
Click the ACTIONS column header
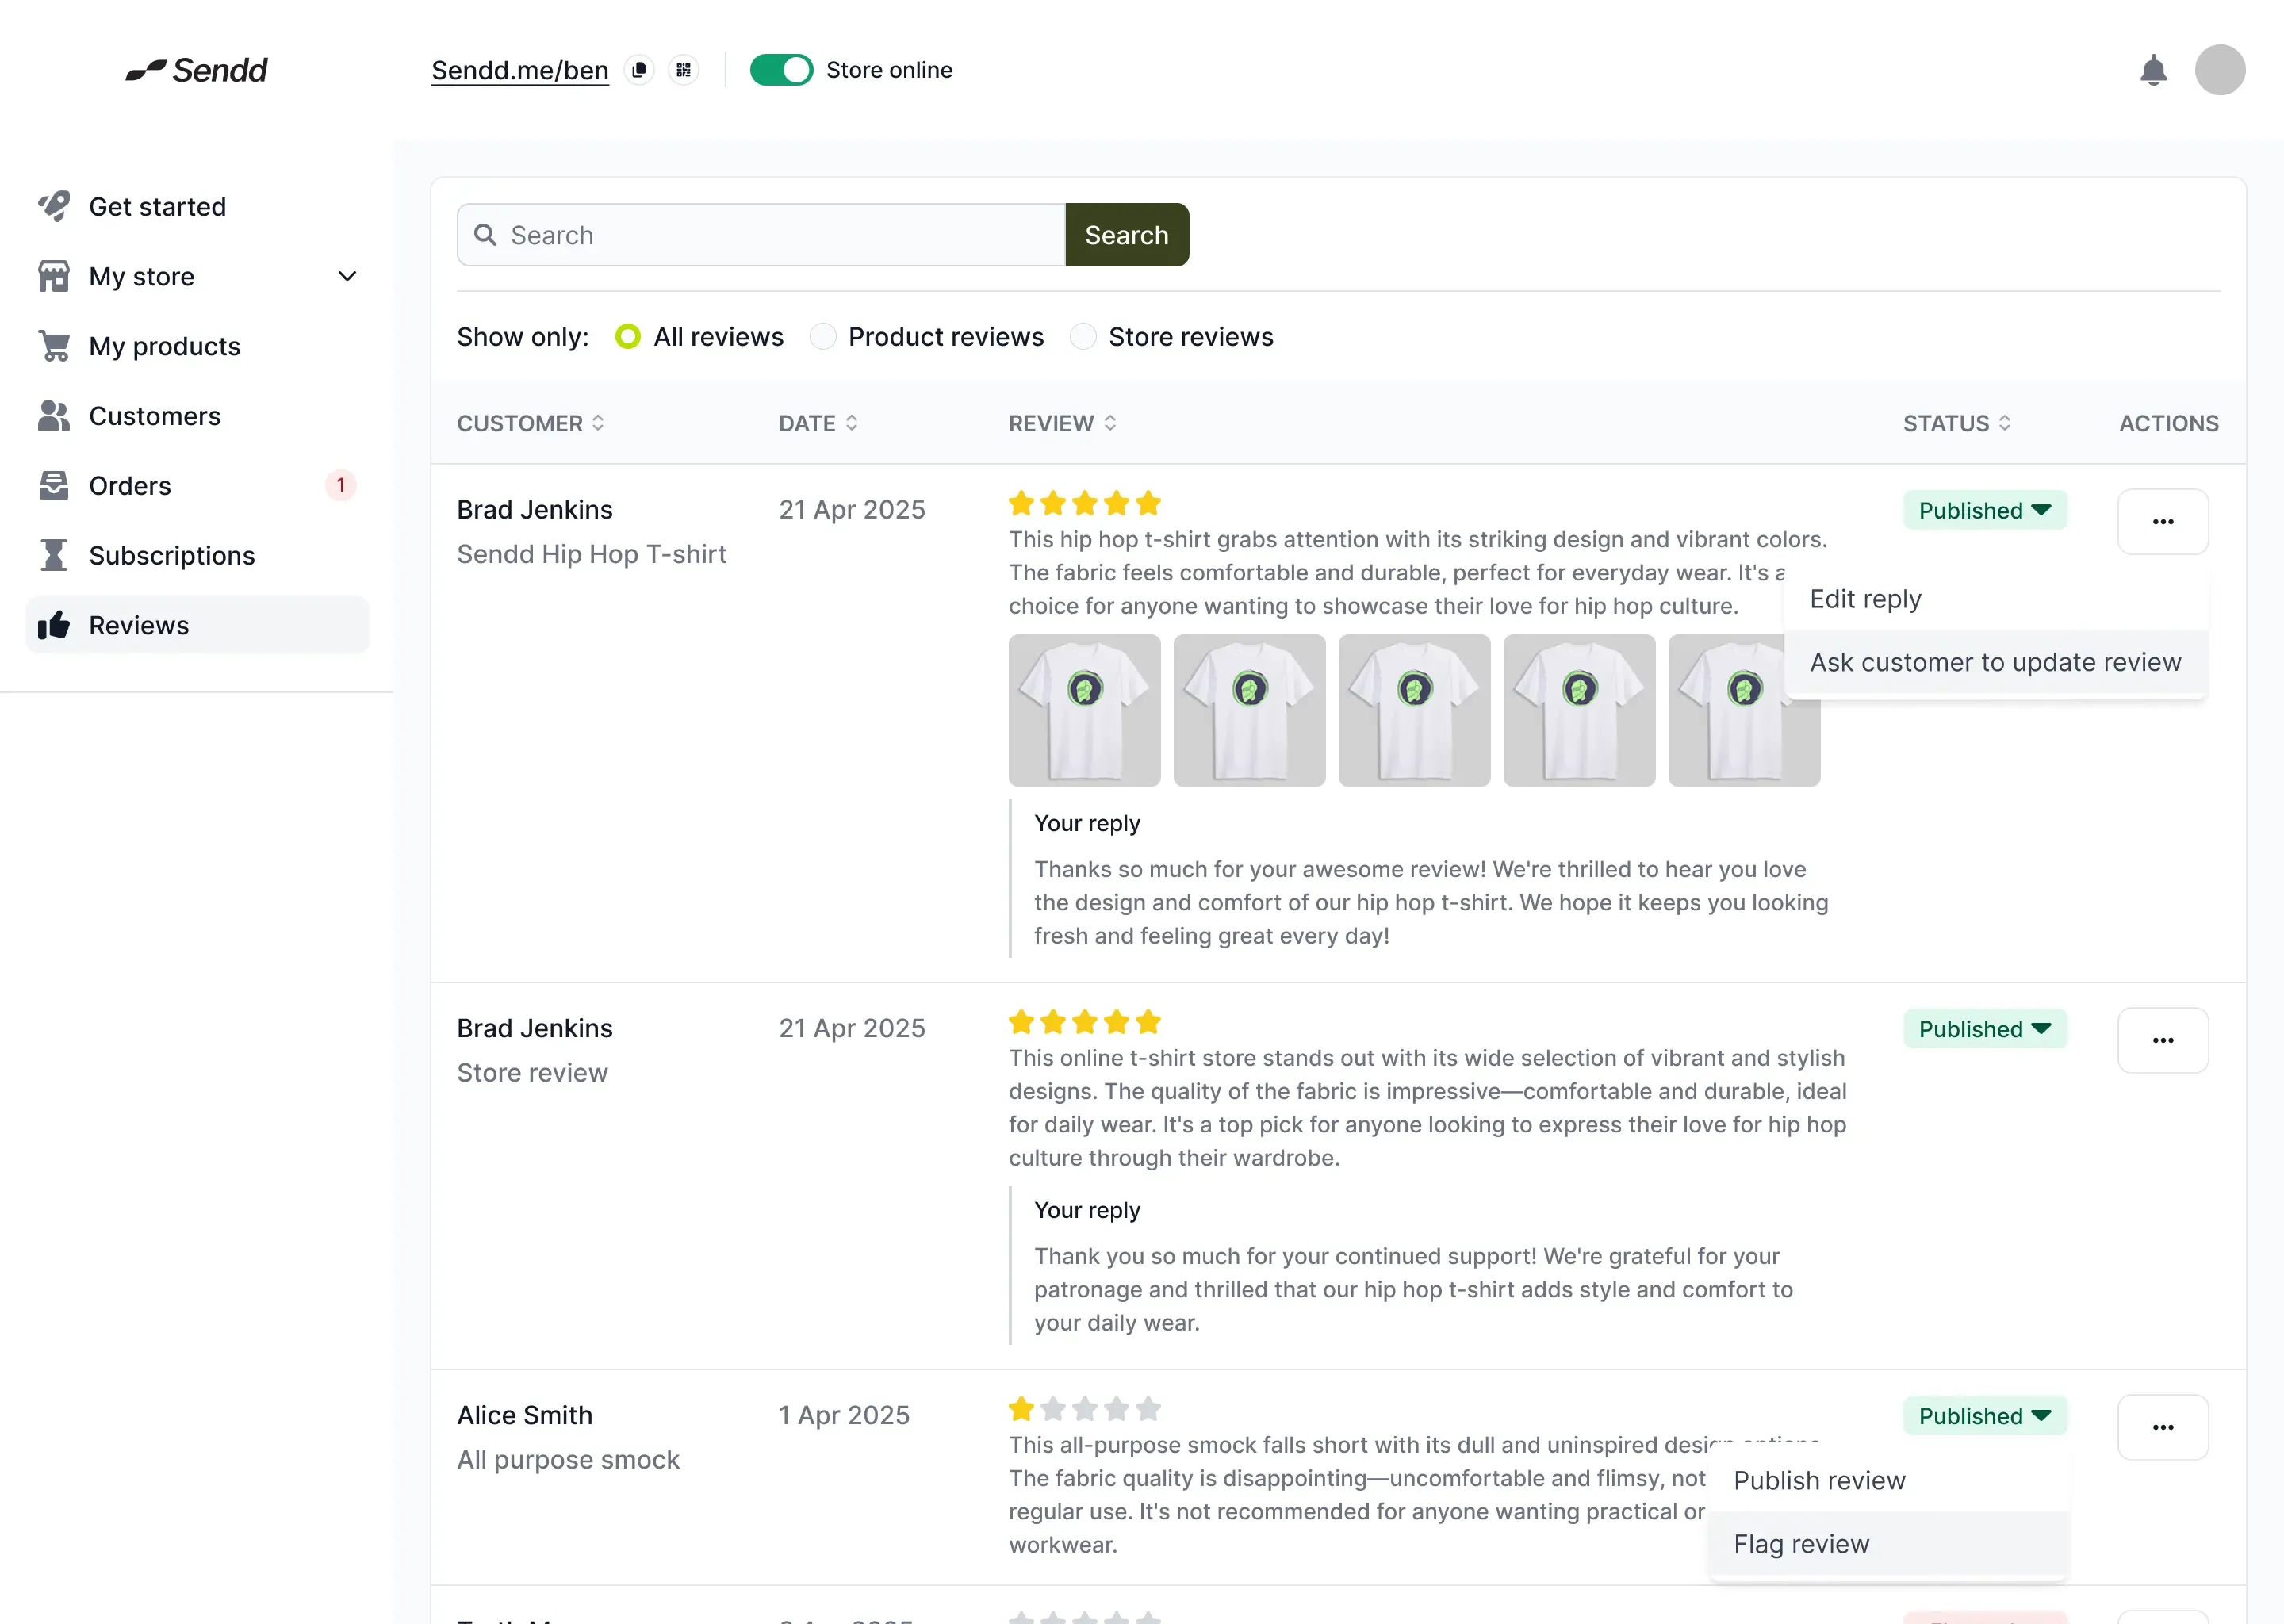coord(2168,423)
